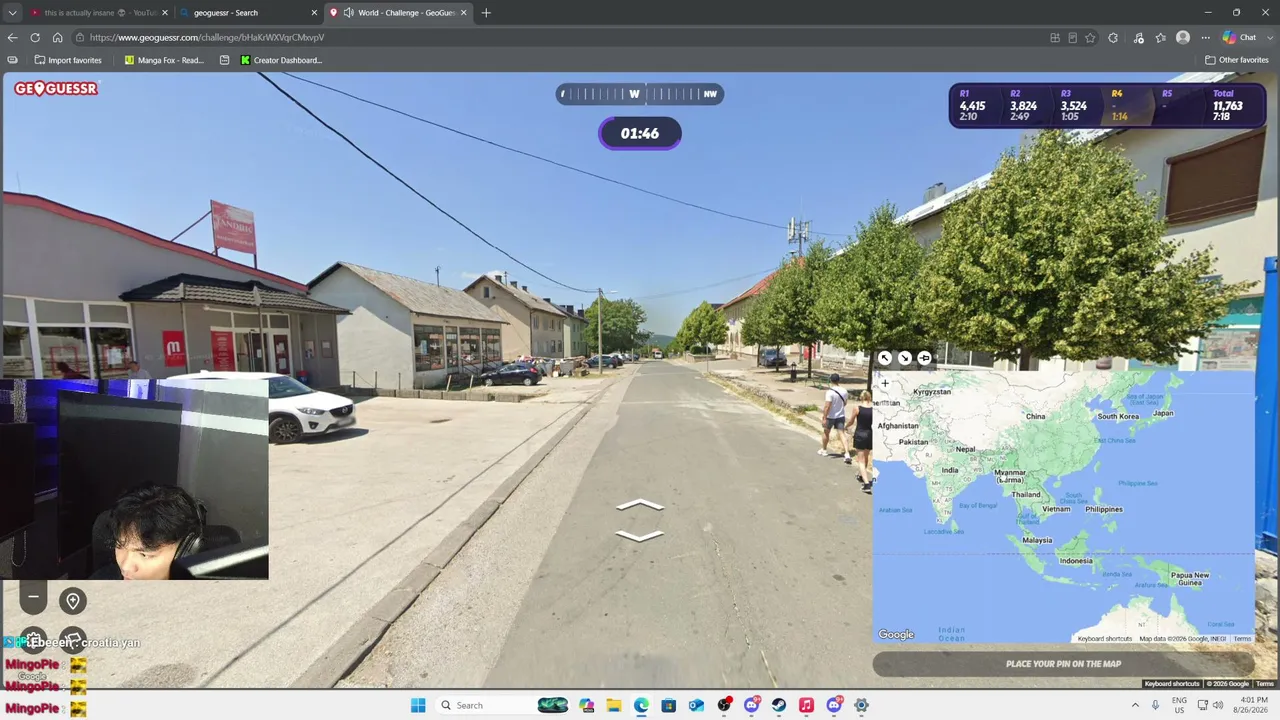Expand the tab actions menu chevron
The width and height of the screenshot is (1280, 720).
click(12, 13)
